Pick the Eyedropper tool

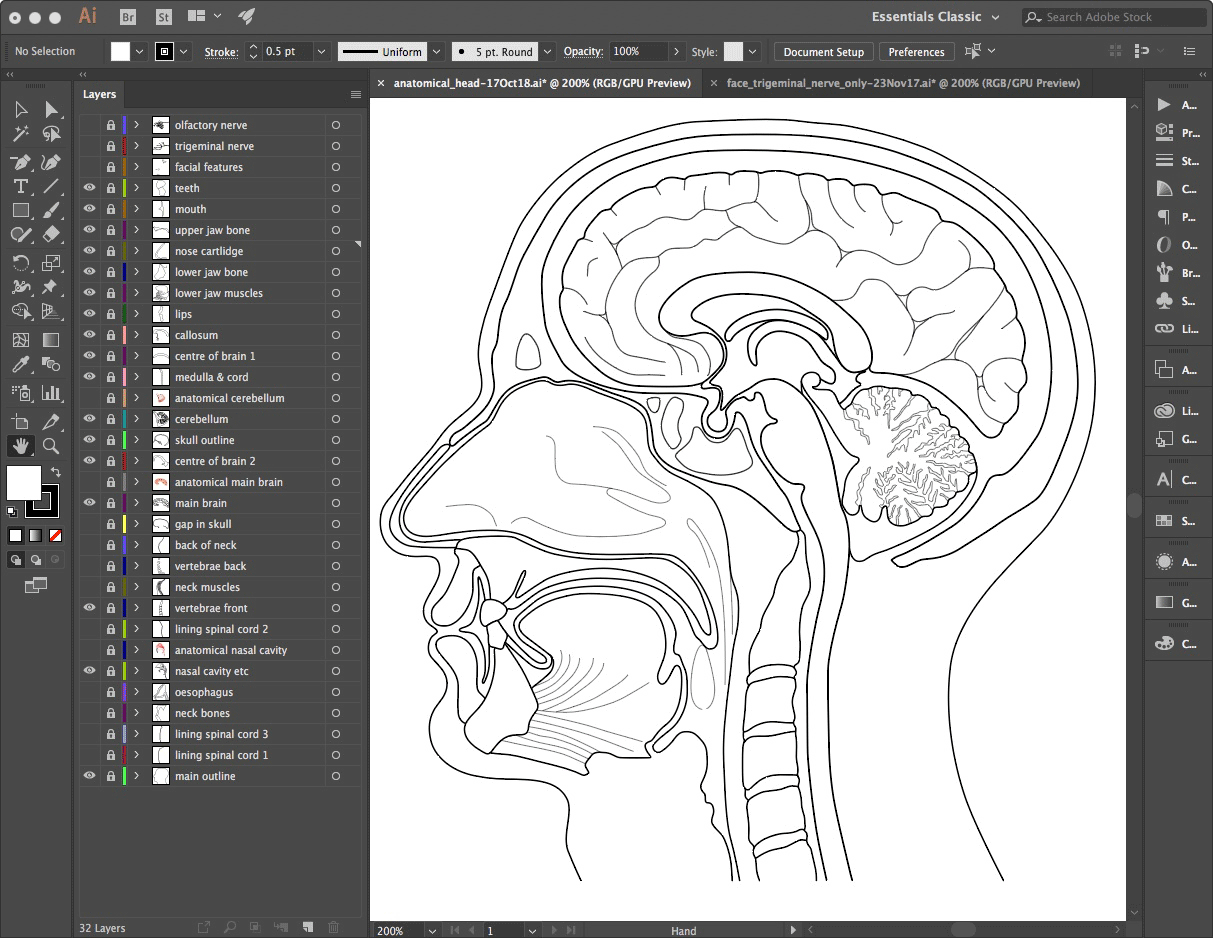click(20, 363)
